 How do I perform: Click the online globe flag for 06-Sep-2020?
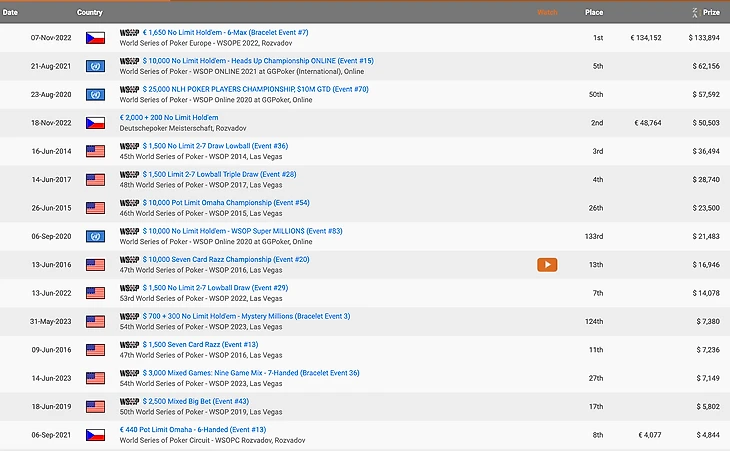[95, 236]
